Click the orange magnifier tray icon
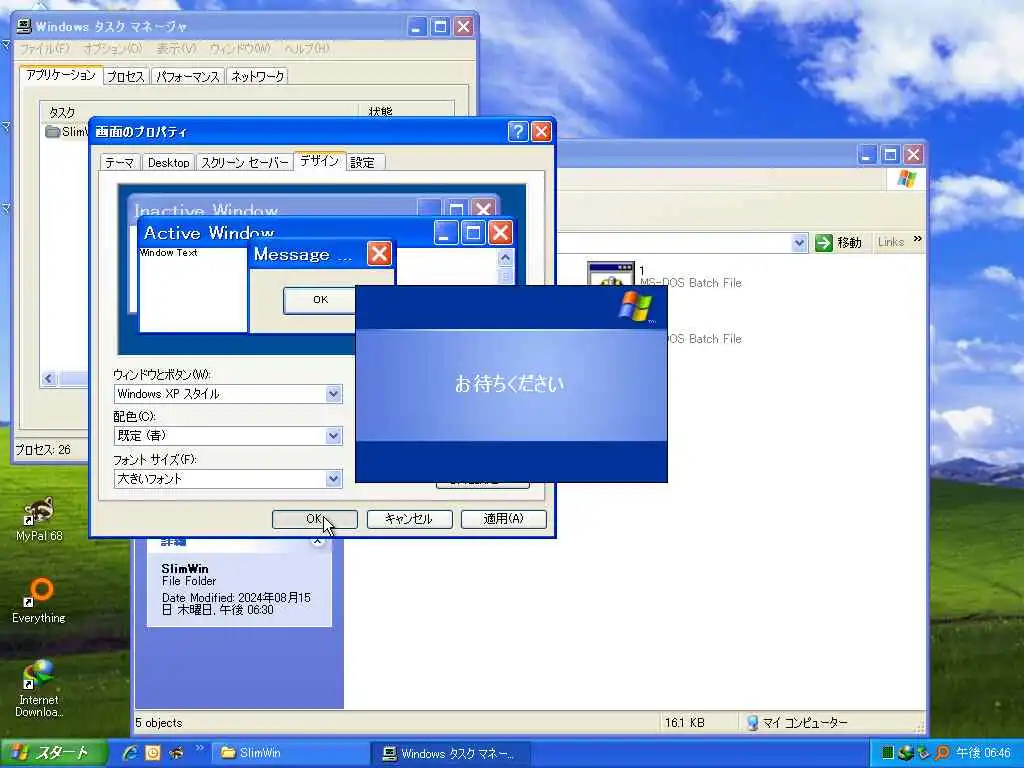The width and height of the screenshot is (1024, 768). tap(942, 753)
